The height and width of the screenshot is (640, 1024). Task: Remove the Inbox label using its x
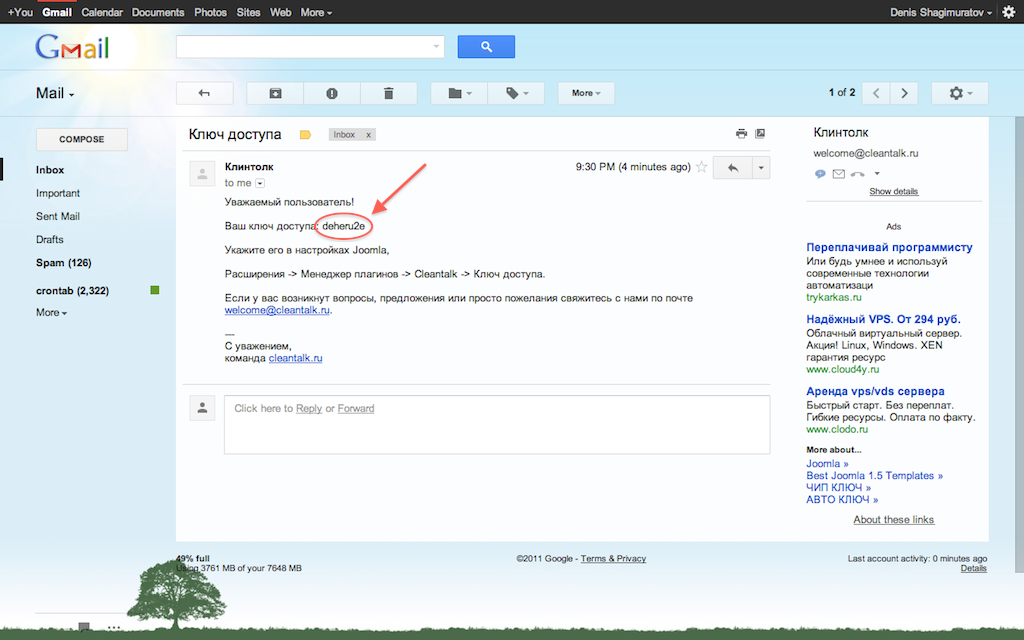pos(368,134)
